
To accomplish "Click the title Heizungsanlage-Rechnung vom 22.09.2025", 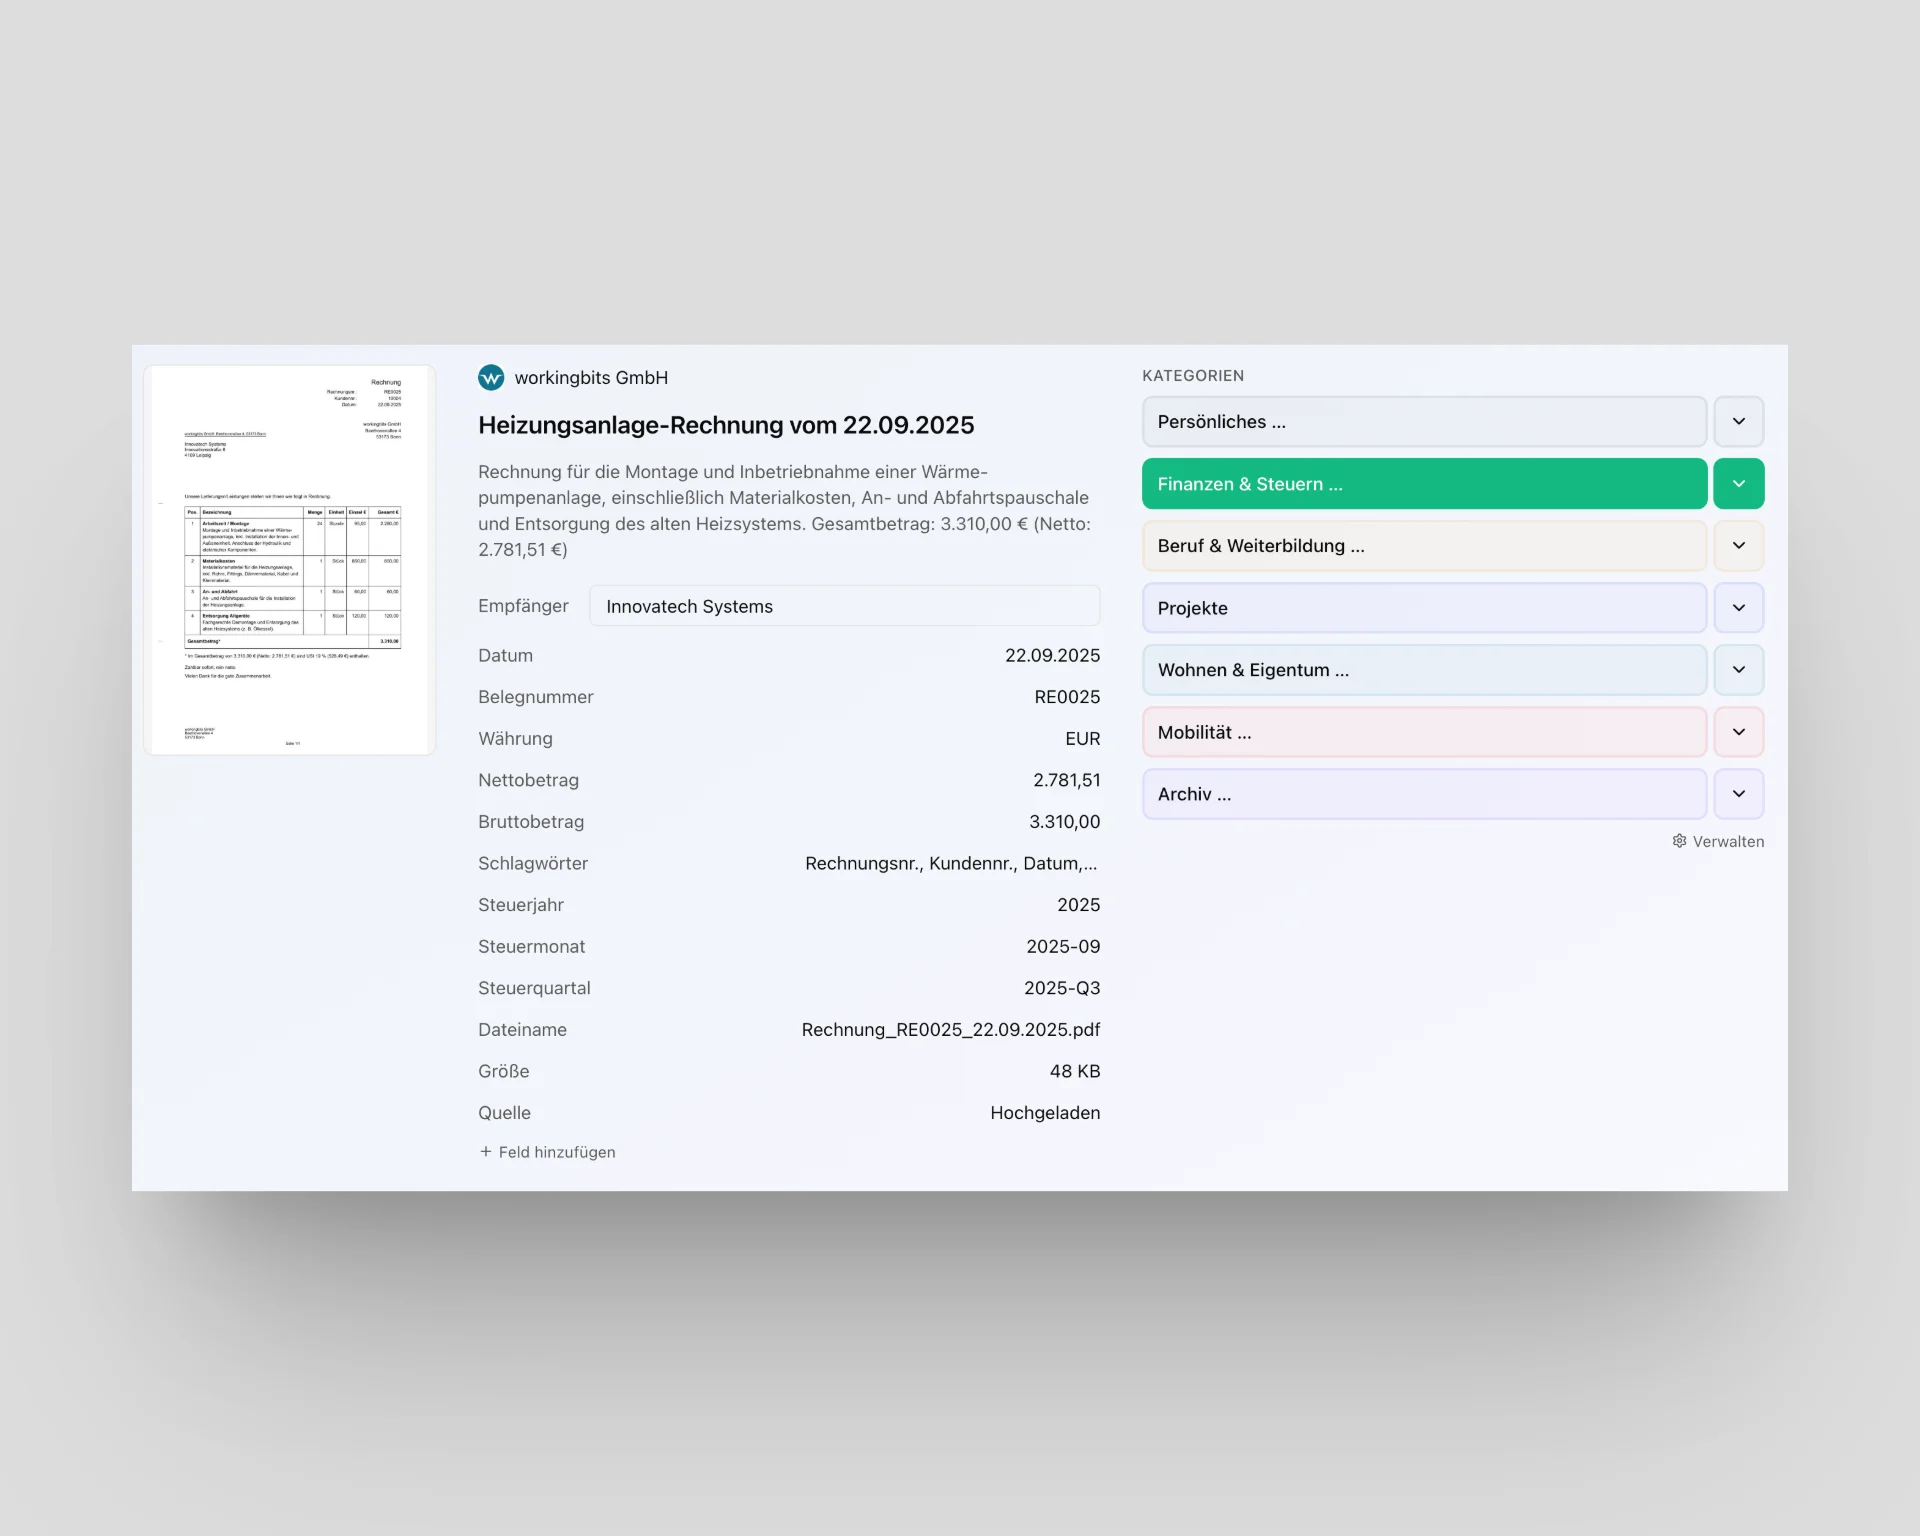I will click(x=726, y=426).
